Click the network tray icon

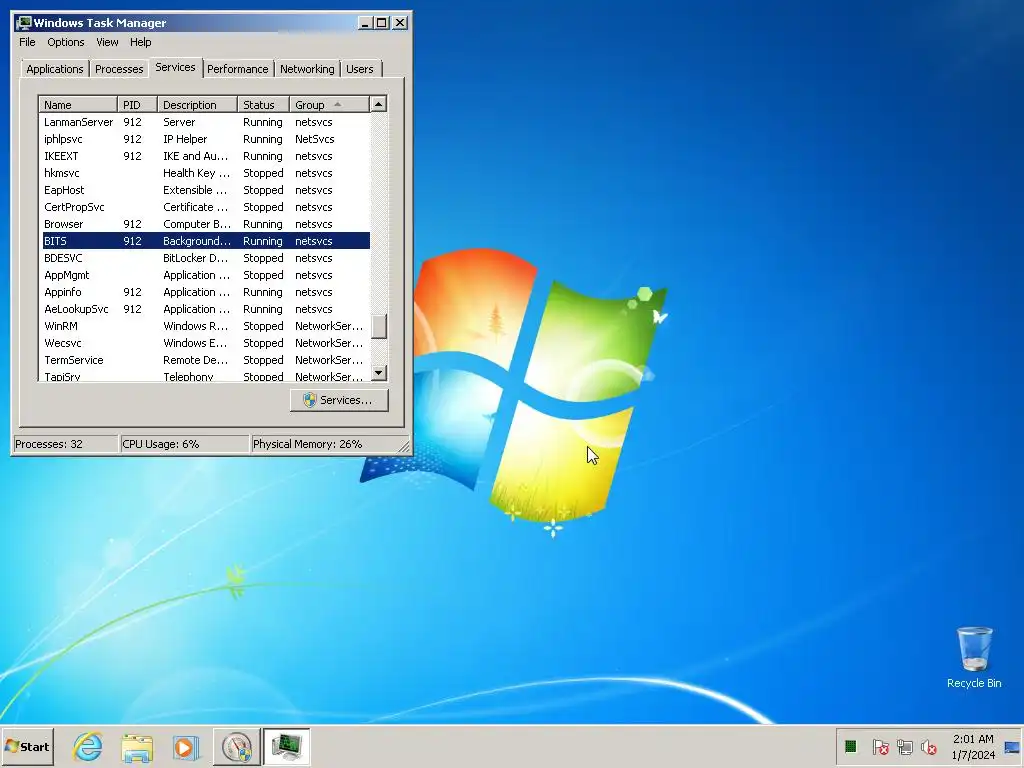[x=904, y=746]
